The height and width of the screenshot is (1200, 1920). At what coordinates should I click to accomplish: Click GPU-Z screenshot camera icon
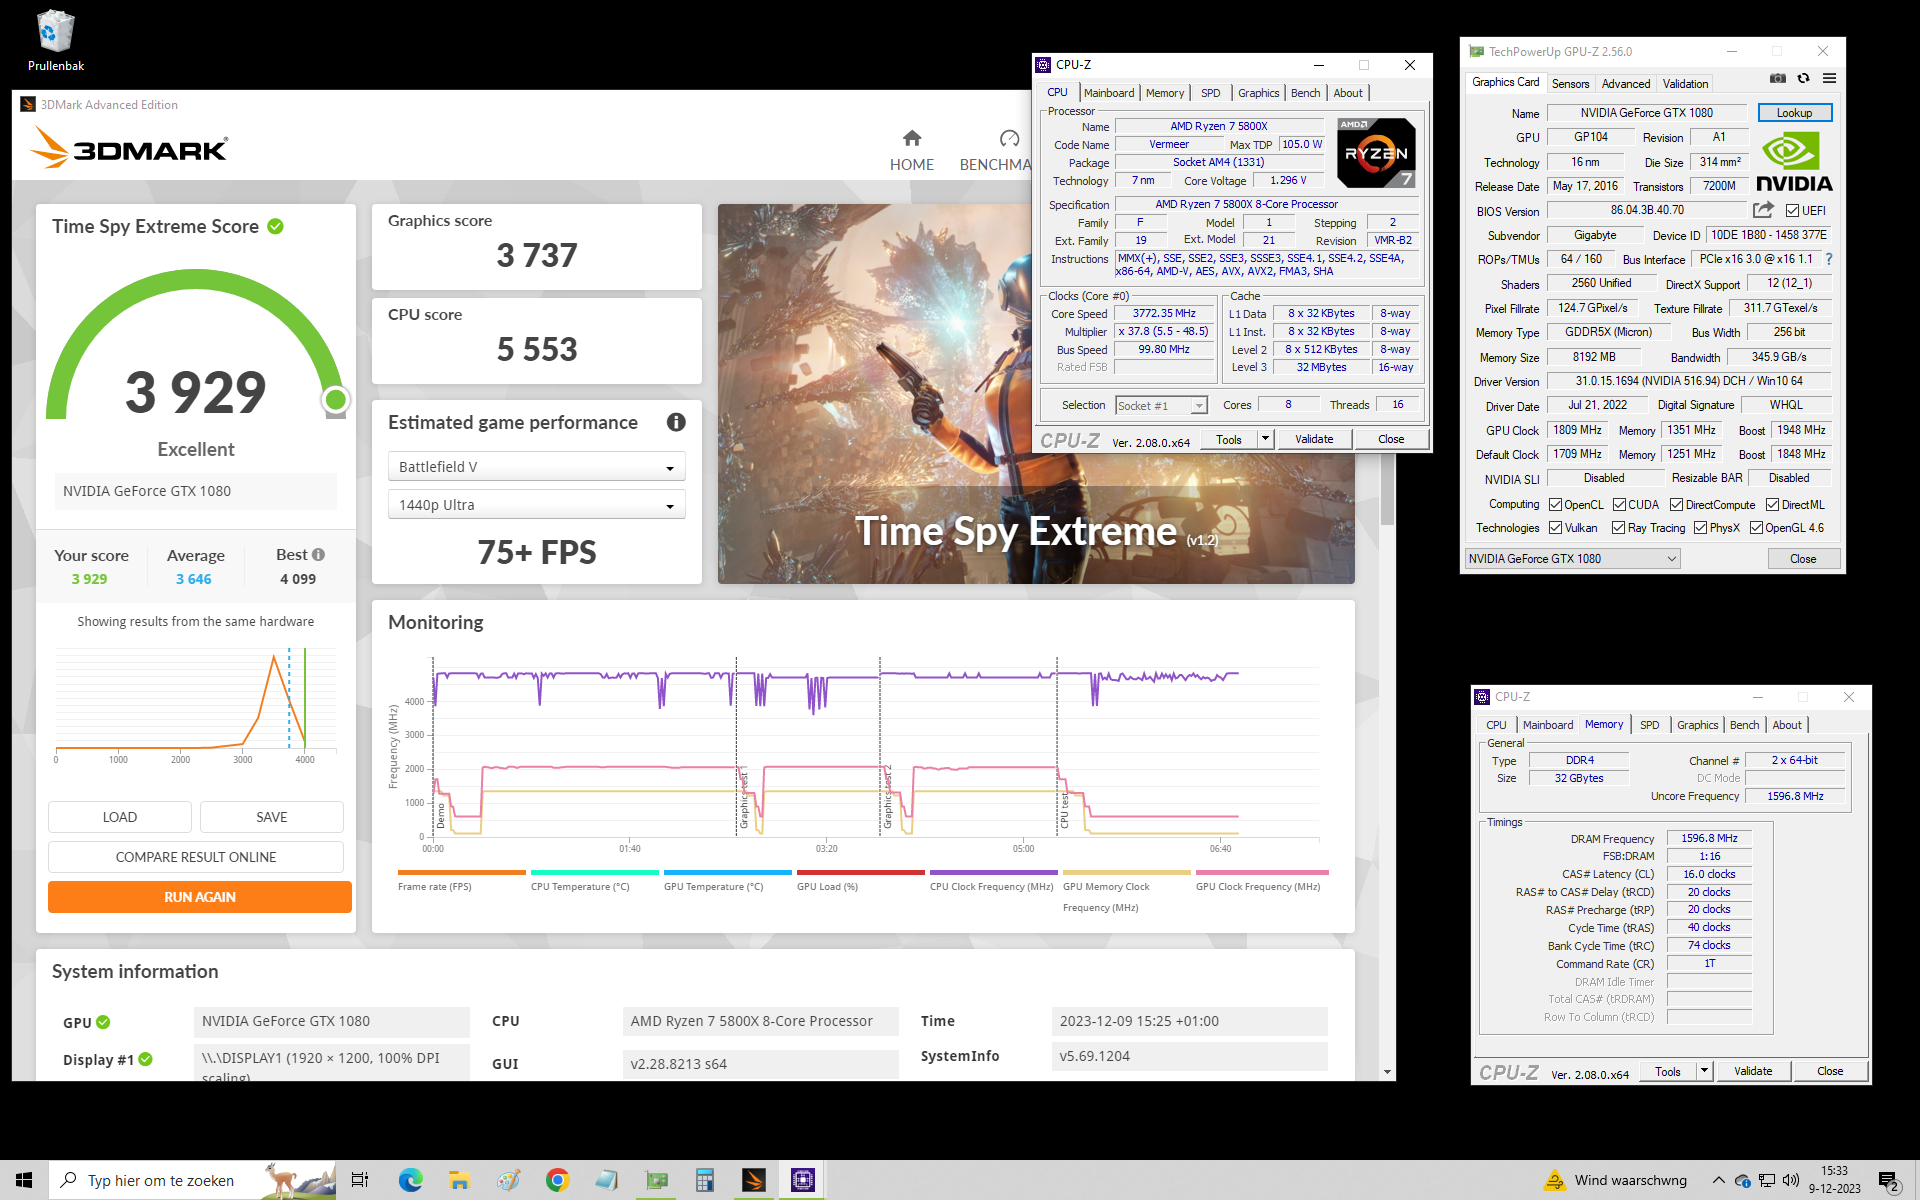pos(1777,79)
